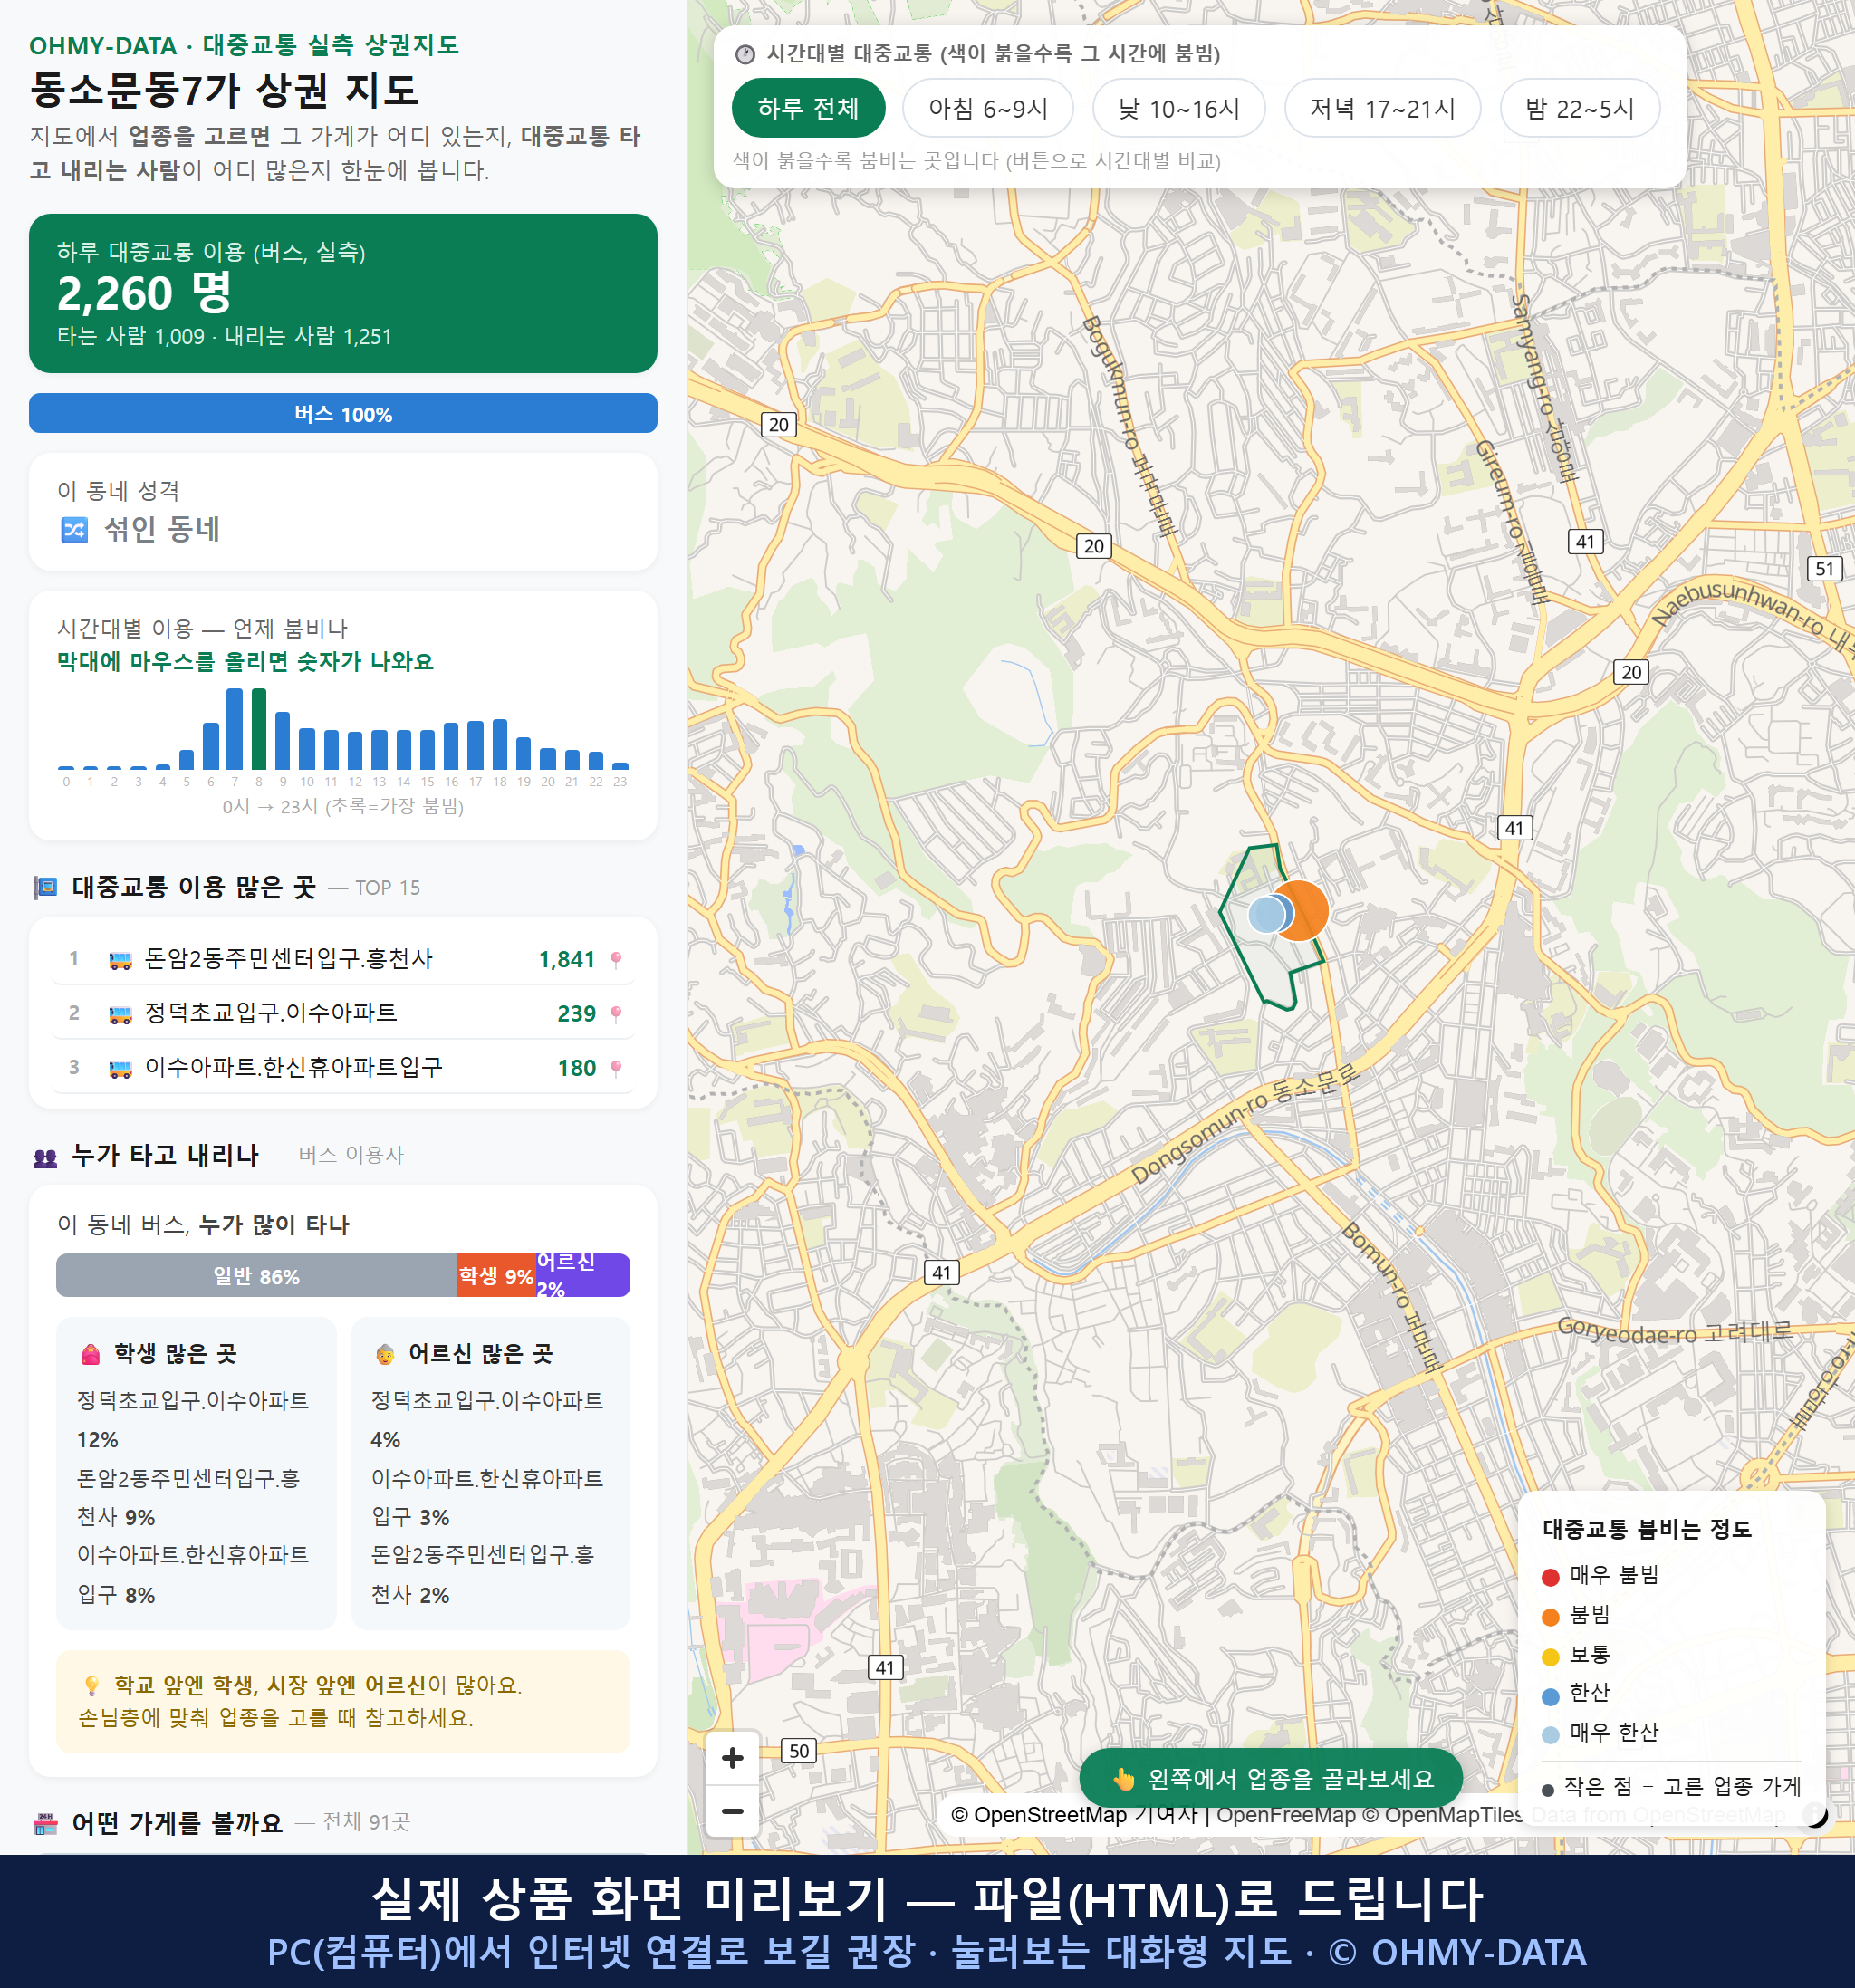Image resolution: width=1855 pixels, height=1988 pixels.
Task: Click the light blue bus stop circle on map
Action: pyautogui.click(x=1267, y=914)
